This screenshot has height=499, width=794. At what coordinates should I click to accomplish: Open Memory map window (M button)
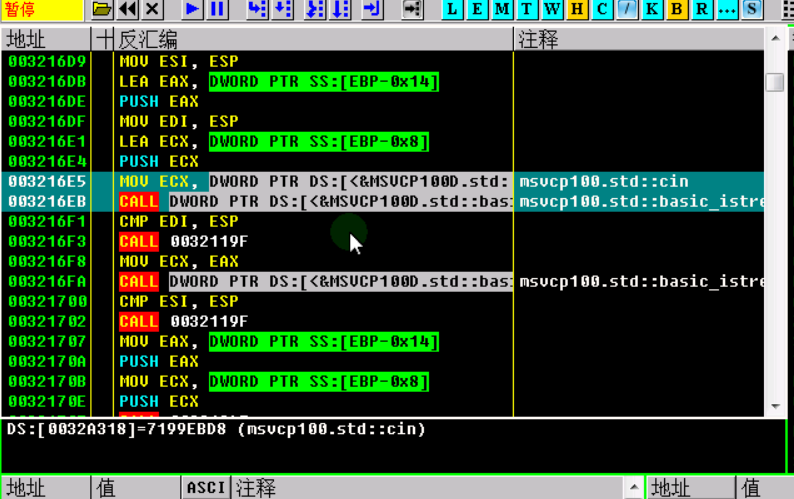(x=502, y=10)
